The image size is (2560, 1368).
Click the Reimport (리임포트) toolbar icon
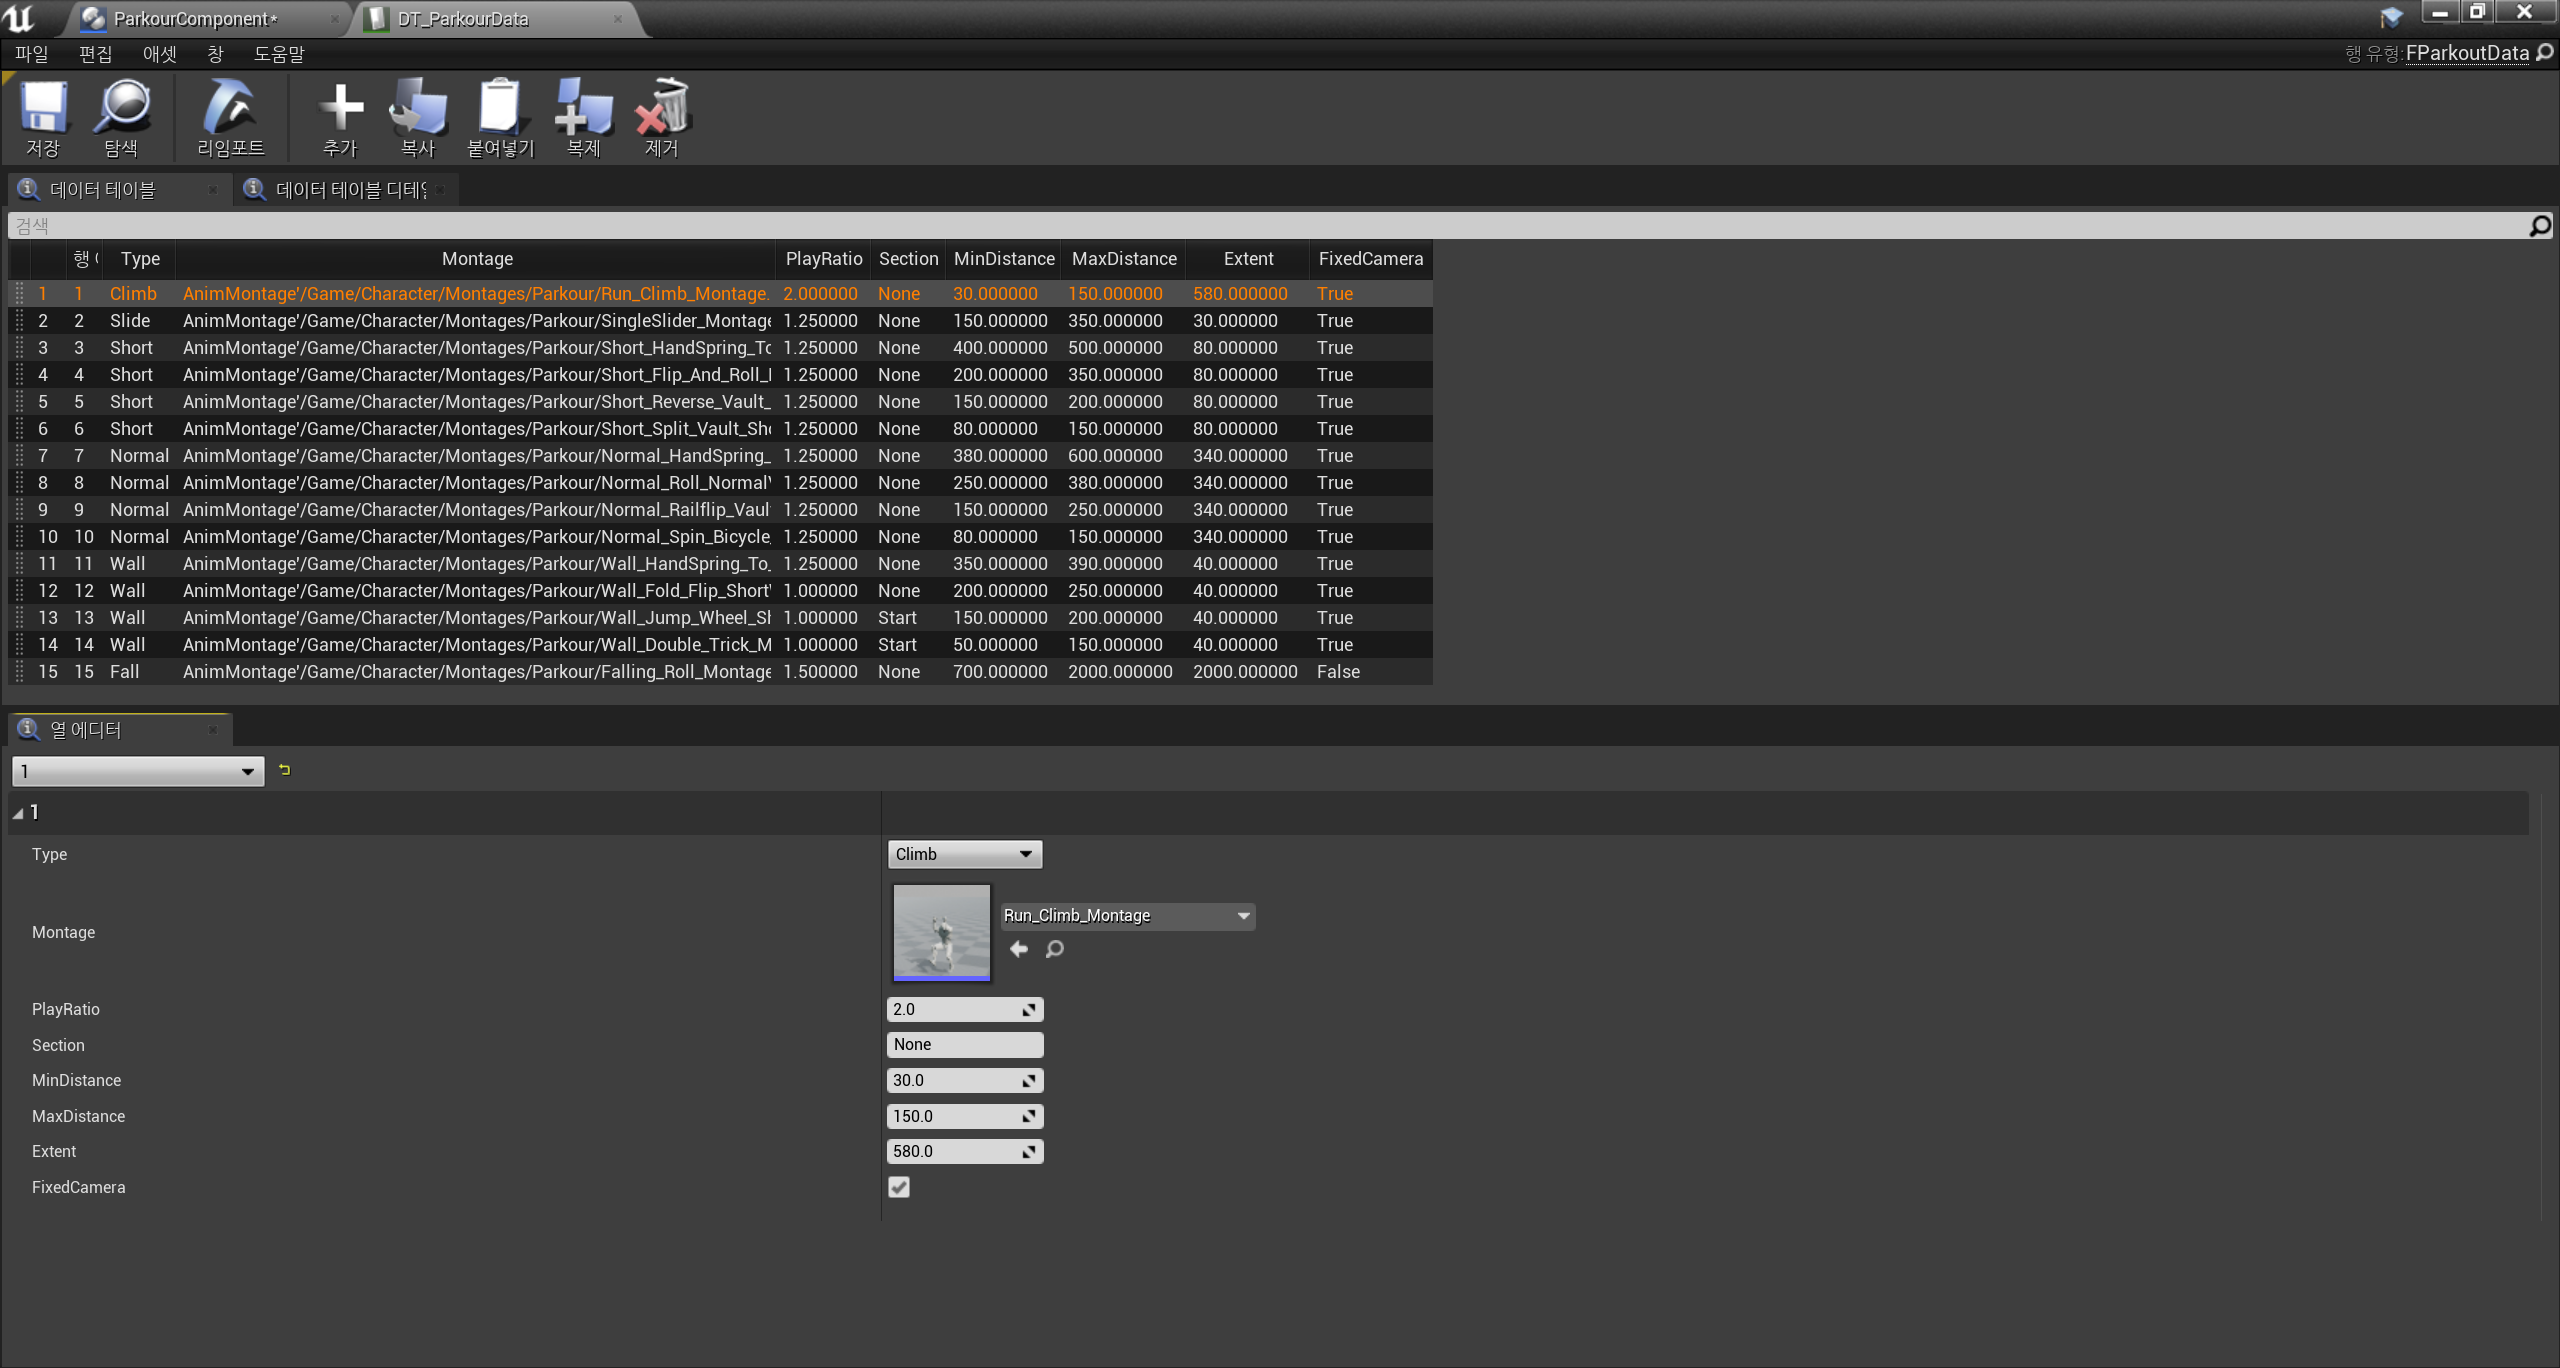click(230, 108)
